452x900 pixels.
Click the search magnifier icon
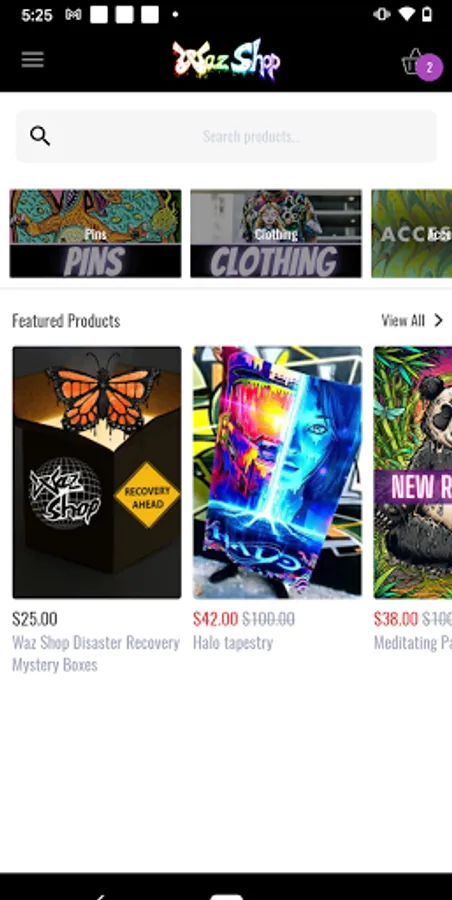[x=40, y=137]
